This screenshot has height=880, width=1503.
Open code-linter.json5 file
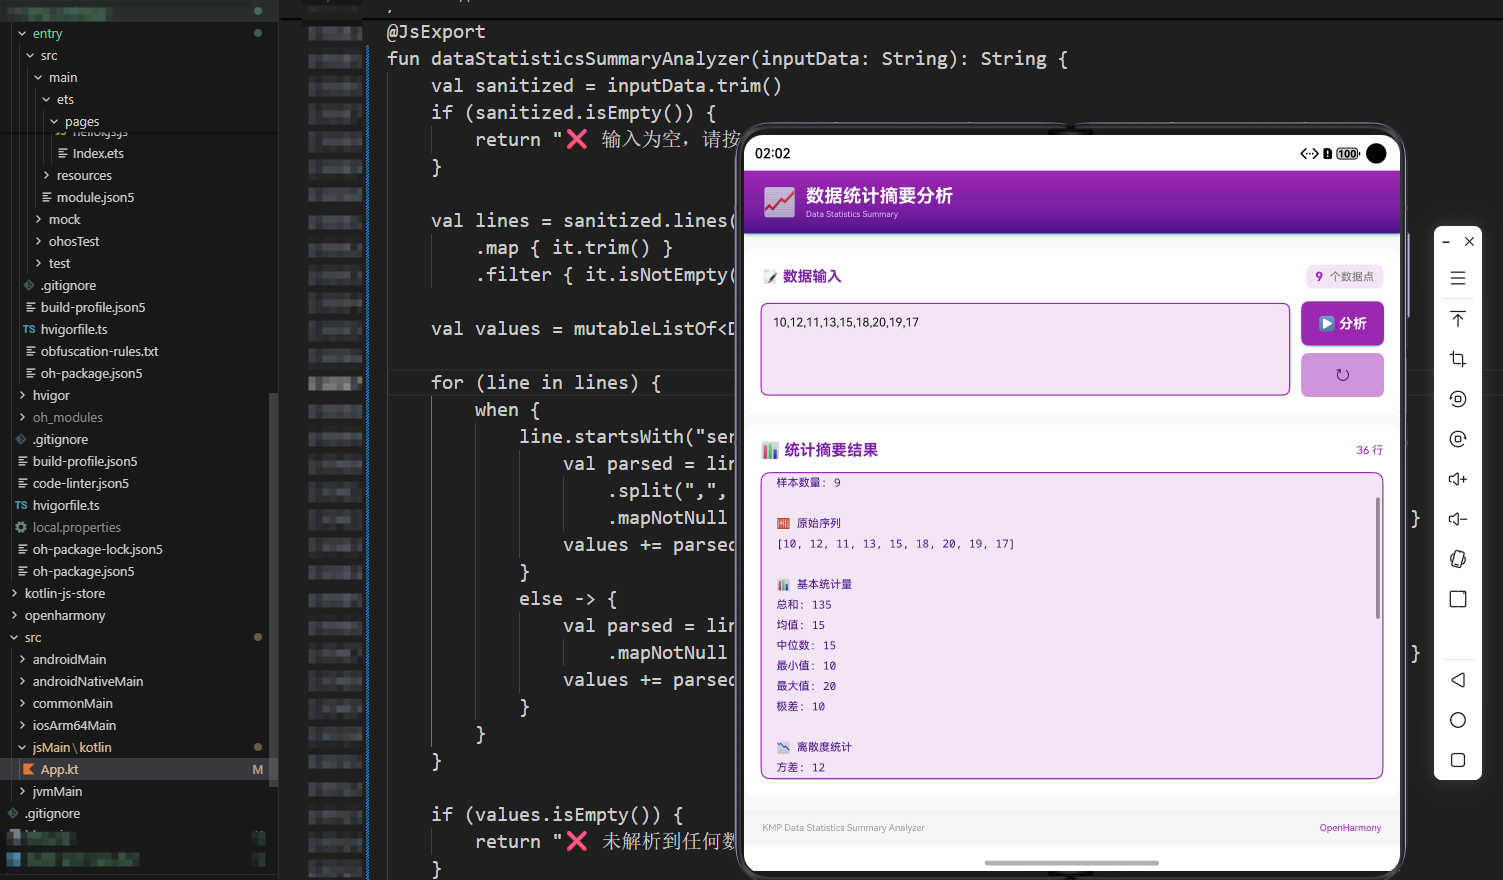[80, 484]
